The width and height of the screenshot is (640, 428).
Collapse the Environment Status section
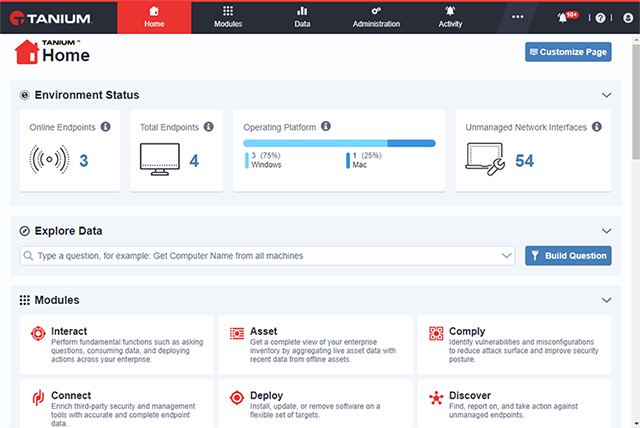[x=606, y=95]
